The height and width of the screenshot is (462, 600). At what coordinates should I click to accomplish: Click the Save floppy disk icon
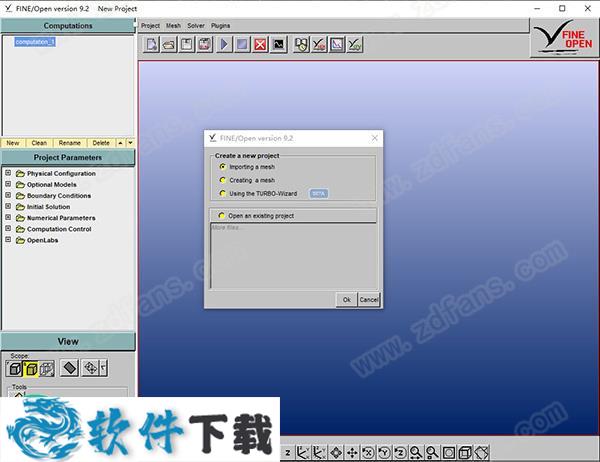(x=187, y=44)
